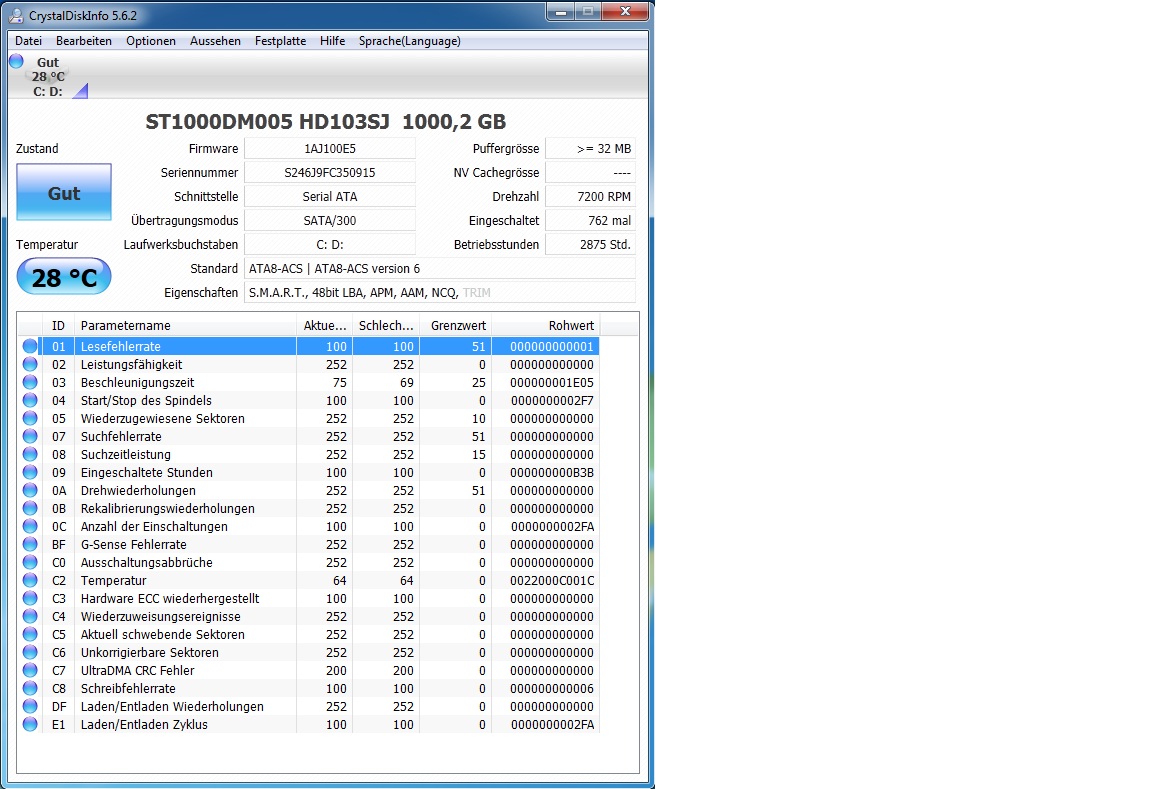Select the blue disk status orb in drive bar
1152x789 pixels.
[16, 62]
